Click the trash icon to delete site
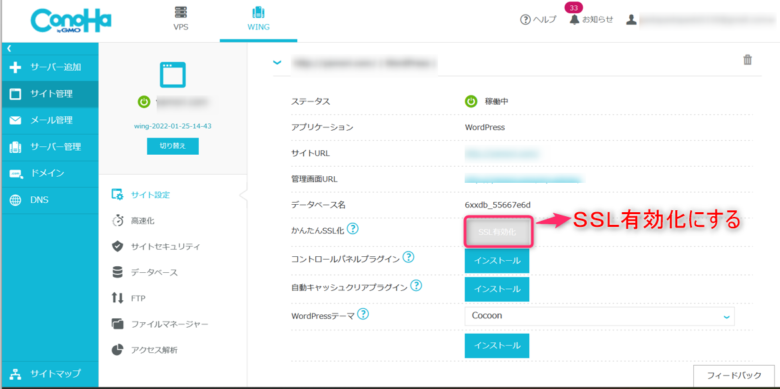 (747, 60)
